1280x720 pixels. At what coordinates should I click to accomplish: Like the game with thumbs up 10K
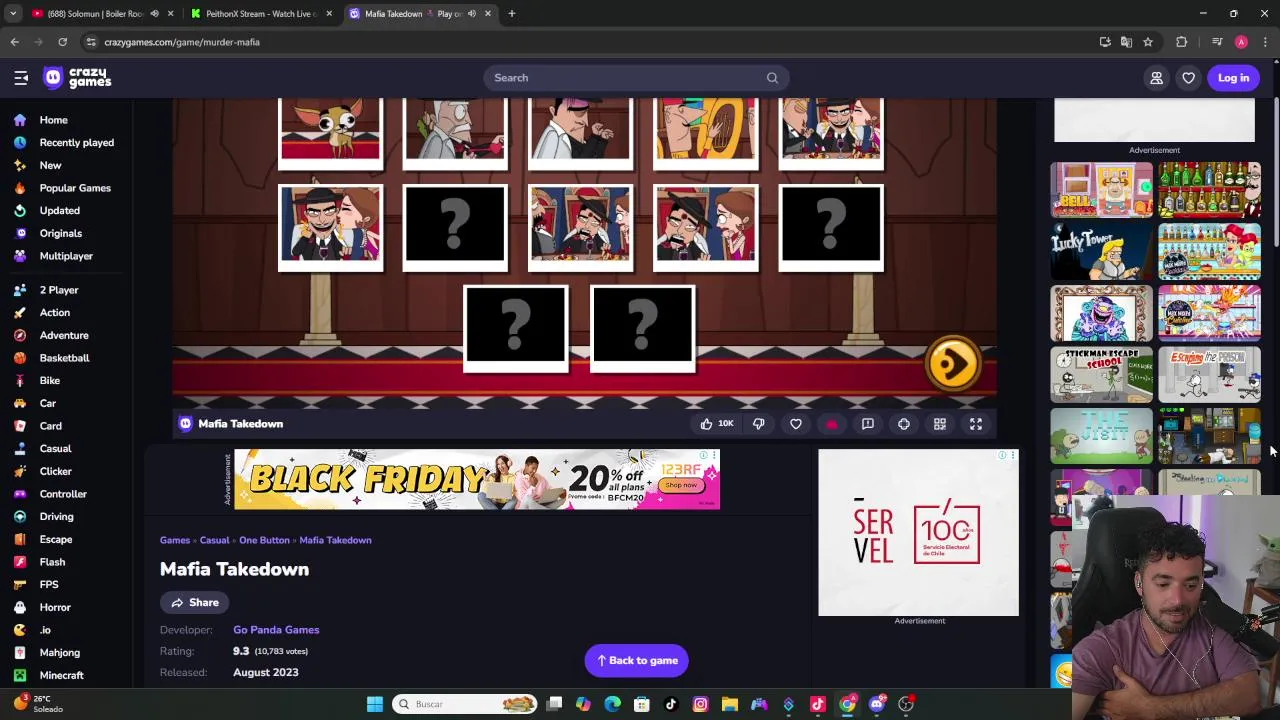[717, 424]
